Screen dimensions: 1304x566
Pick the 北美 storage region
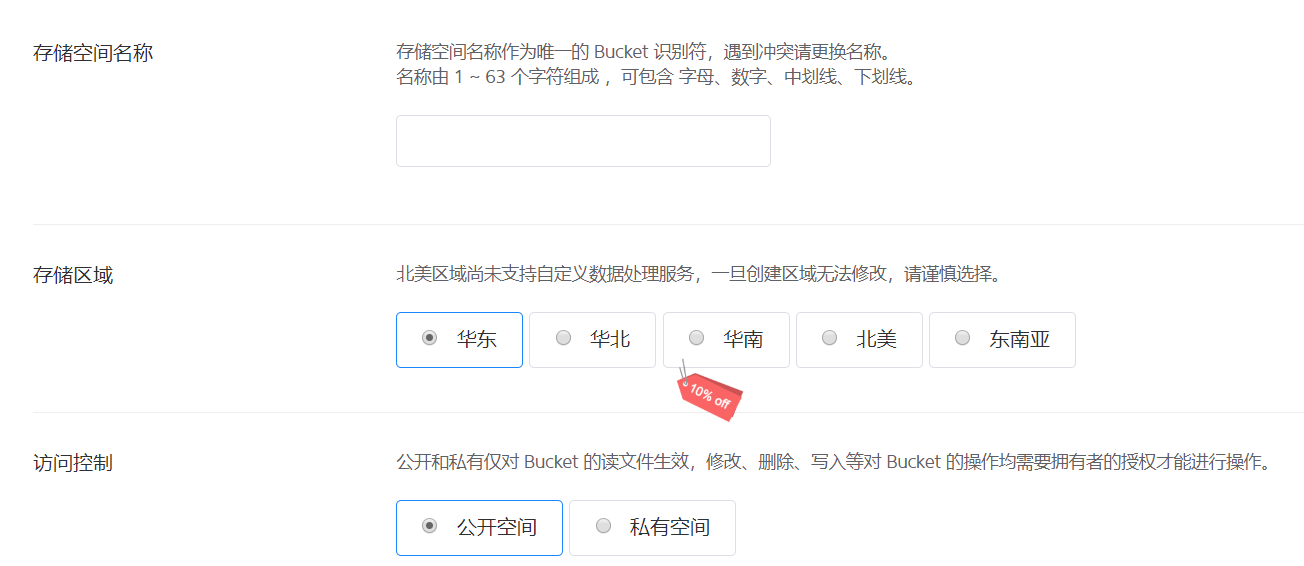(x=859, y=340)
